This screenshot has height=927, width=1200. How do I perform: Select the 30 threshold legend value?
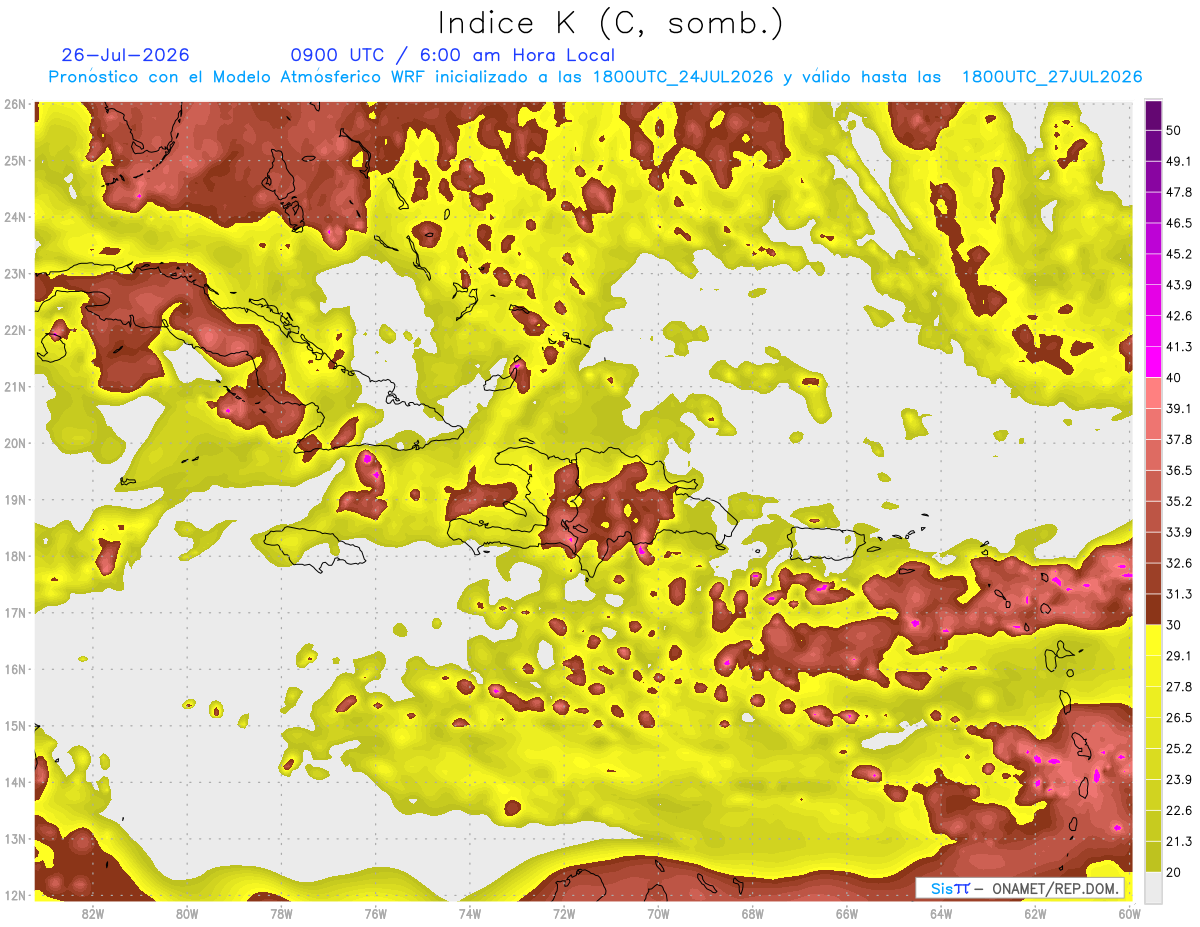click(x=1174, y=625)
